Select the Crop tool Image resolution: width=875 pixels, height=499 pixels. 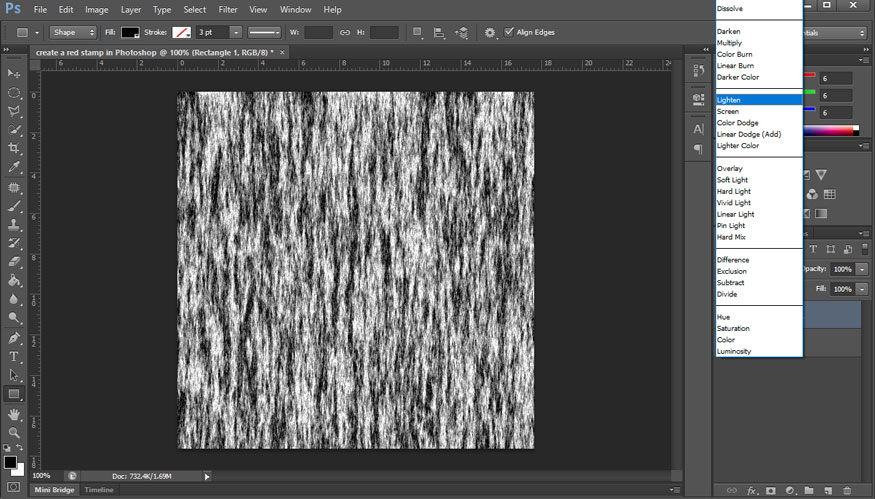pos(14,149)
